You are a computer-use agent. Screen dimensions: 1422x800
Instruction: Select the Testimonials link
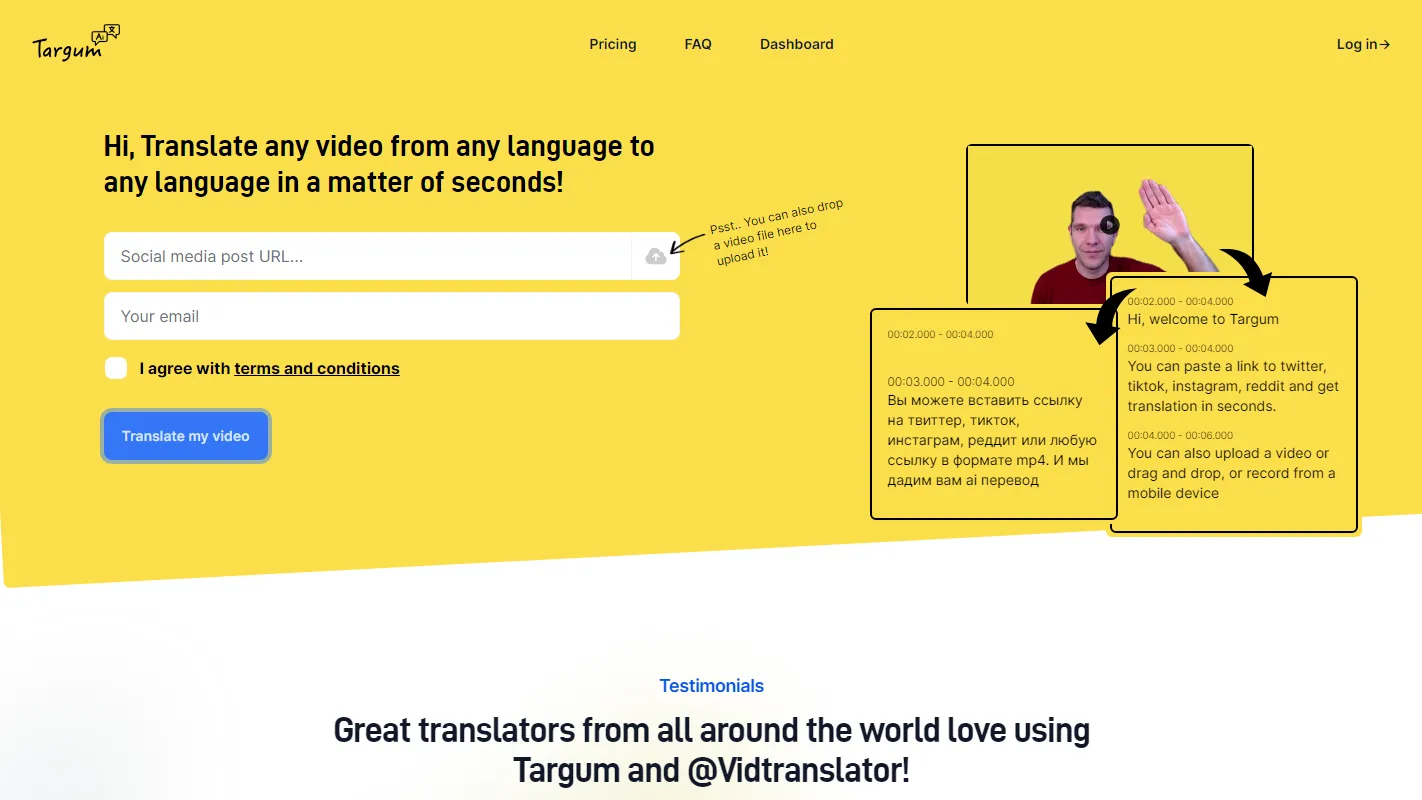point(711,686)
